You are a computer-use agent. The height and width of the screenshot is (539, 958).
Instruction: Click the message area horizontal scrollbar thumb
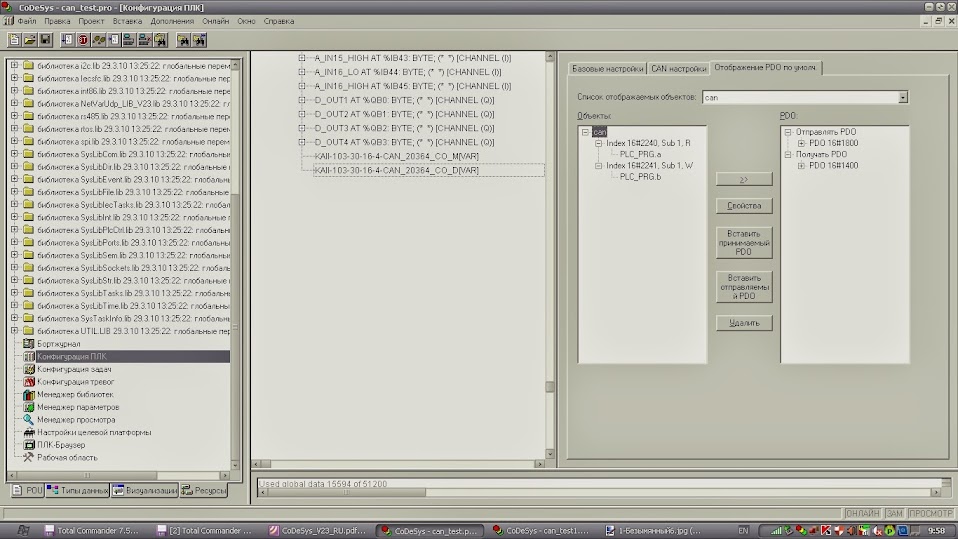(x=346, y=492)
